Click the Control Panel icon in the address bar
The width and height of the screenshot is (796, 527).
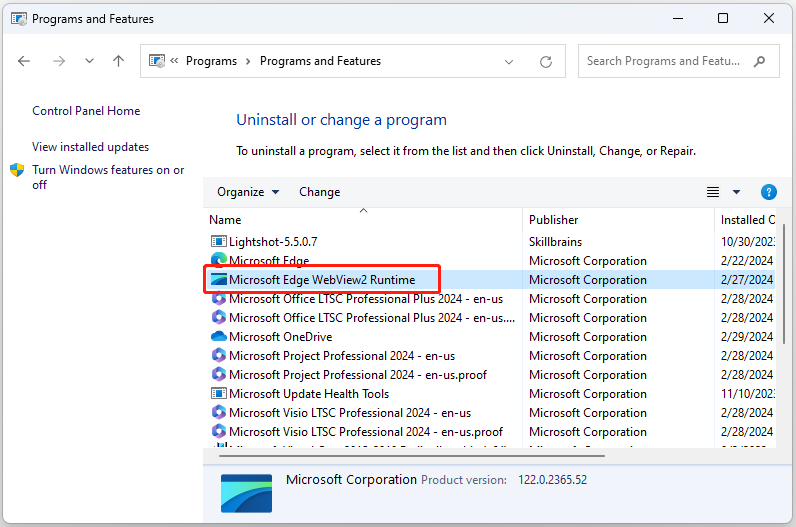click(x=157, y=61)
